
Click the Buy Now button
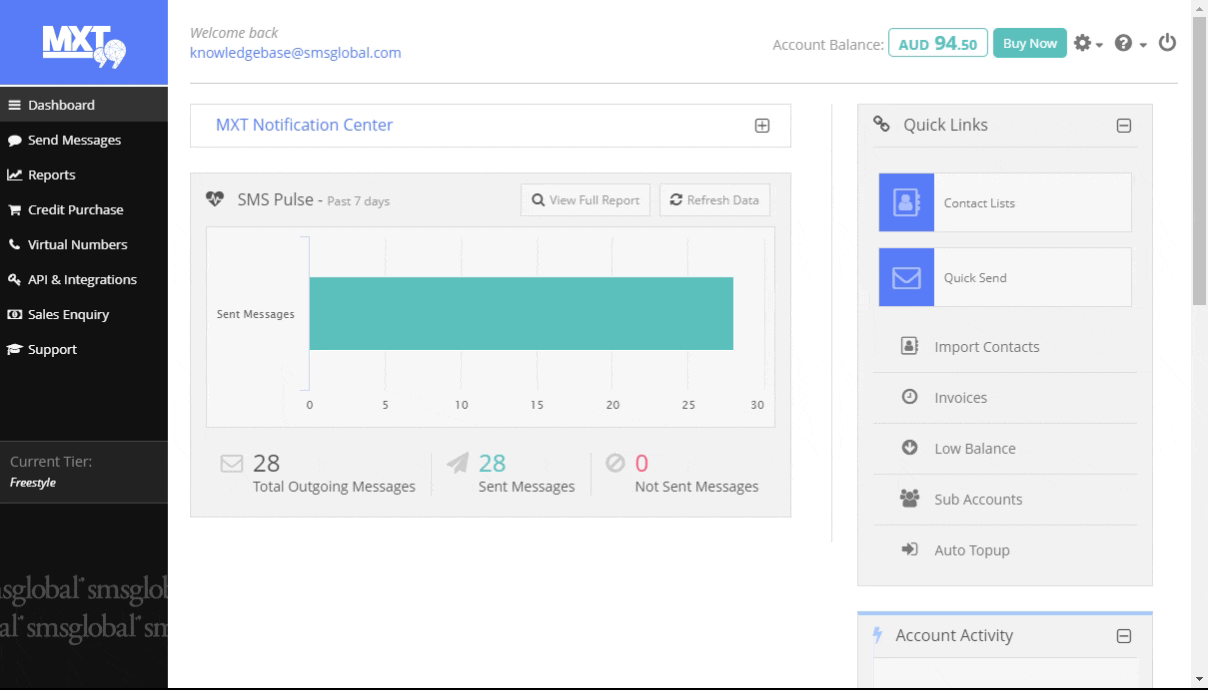pyautogui.click(x=1029, y=43)
